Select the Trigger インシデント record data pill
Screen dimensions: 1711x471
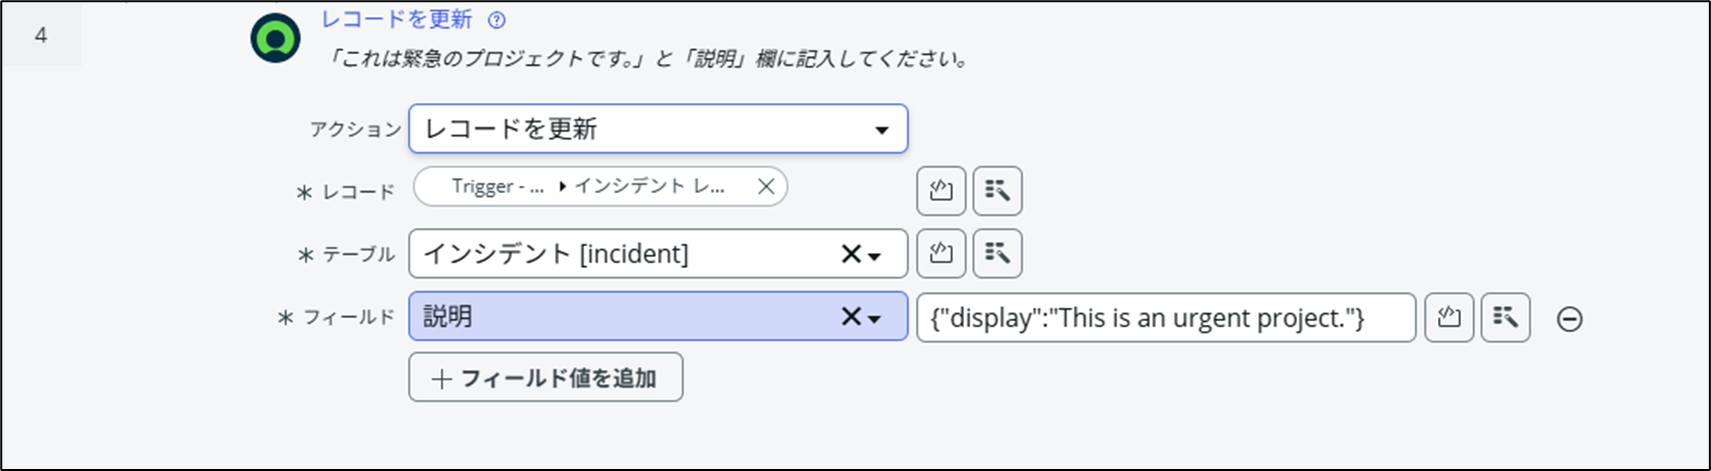click(590, 187)
